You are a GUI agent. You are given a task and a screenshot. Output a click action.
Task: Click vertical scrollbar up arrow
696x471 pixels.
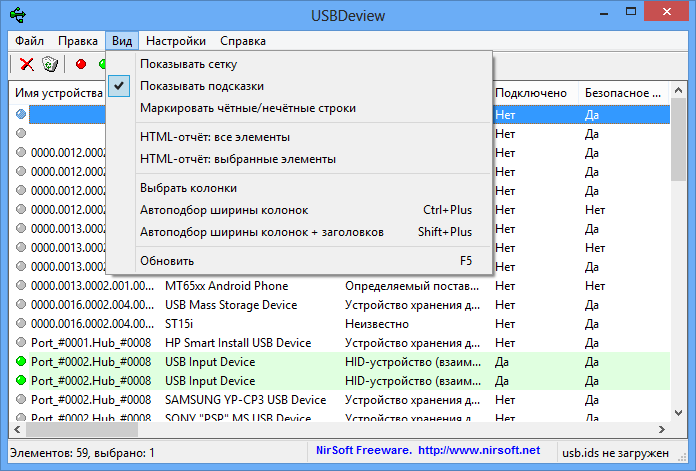pos(678,91)
